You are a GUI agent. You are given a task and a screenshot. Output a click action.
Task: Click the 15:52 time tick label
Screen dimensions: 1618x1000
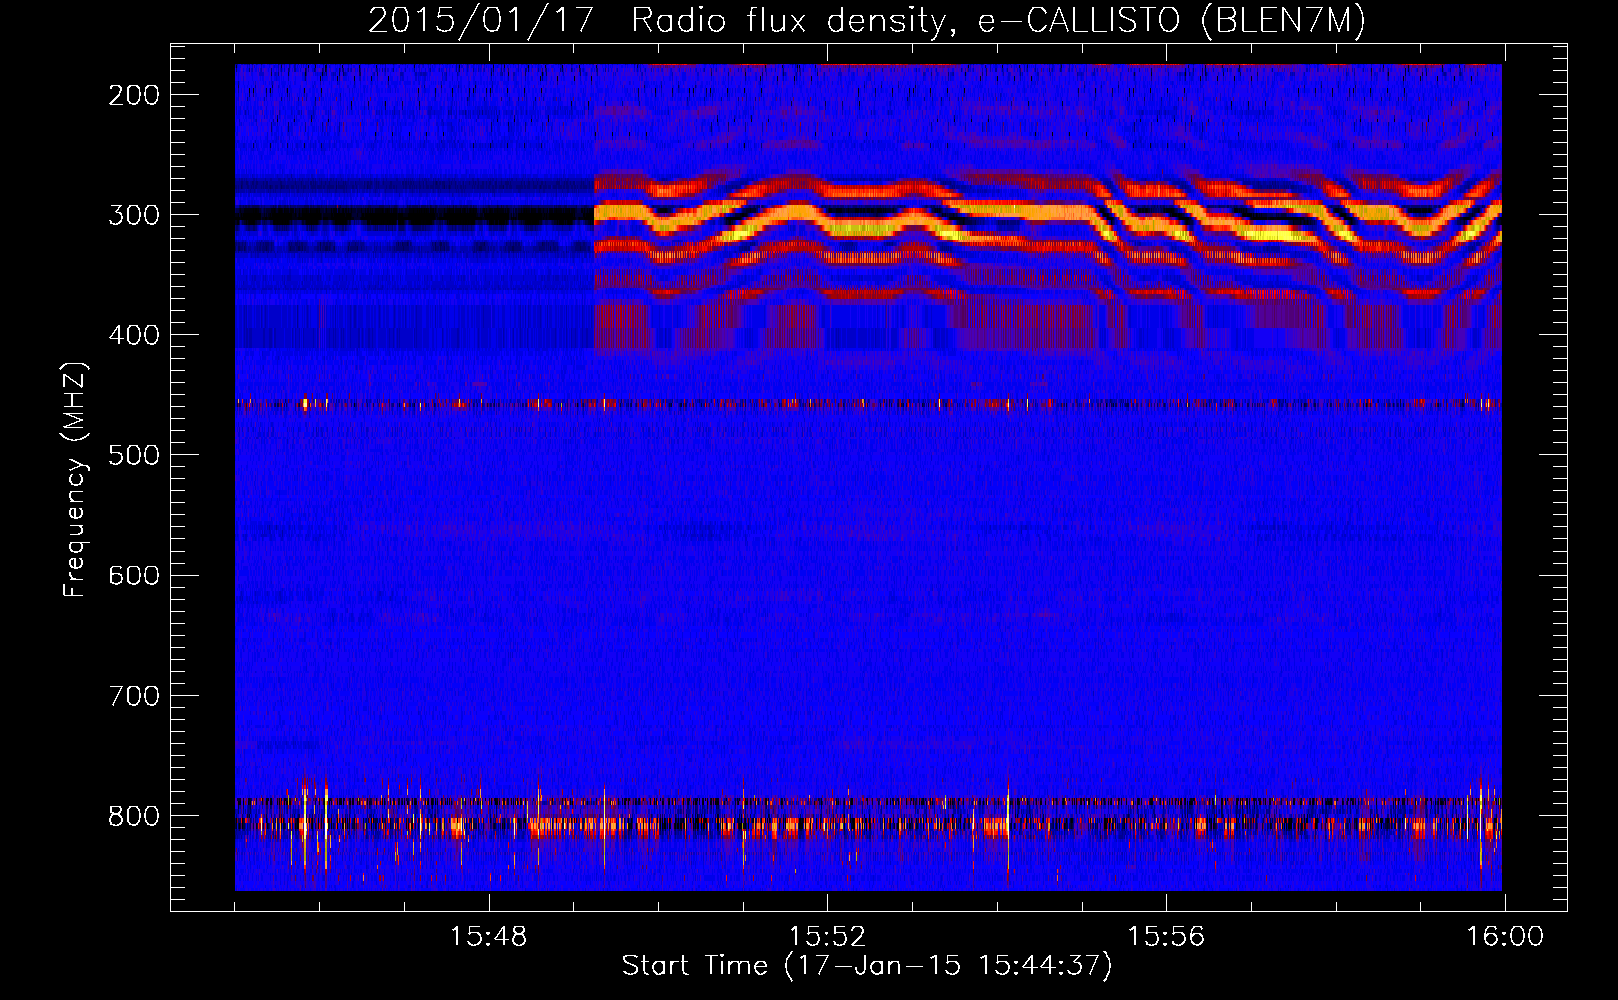827,937
